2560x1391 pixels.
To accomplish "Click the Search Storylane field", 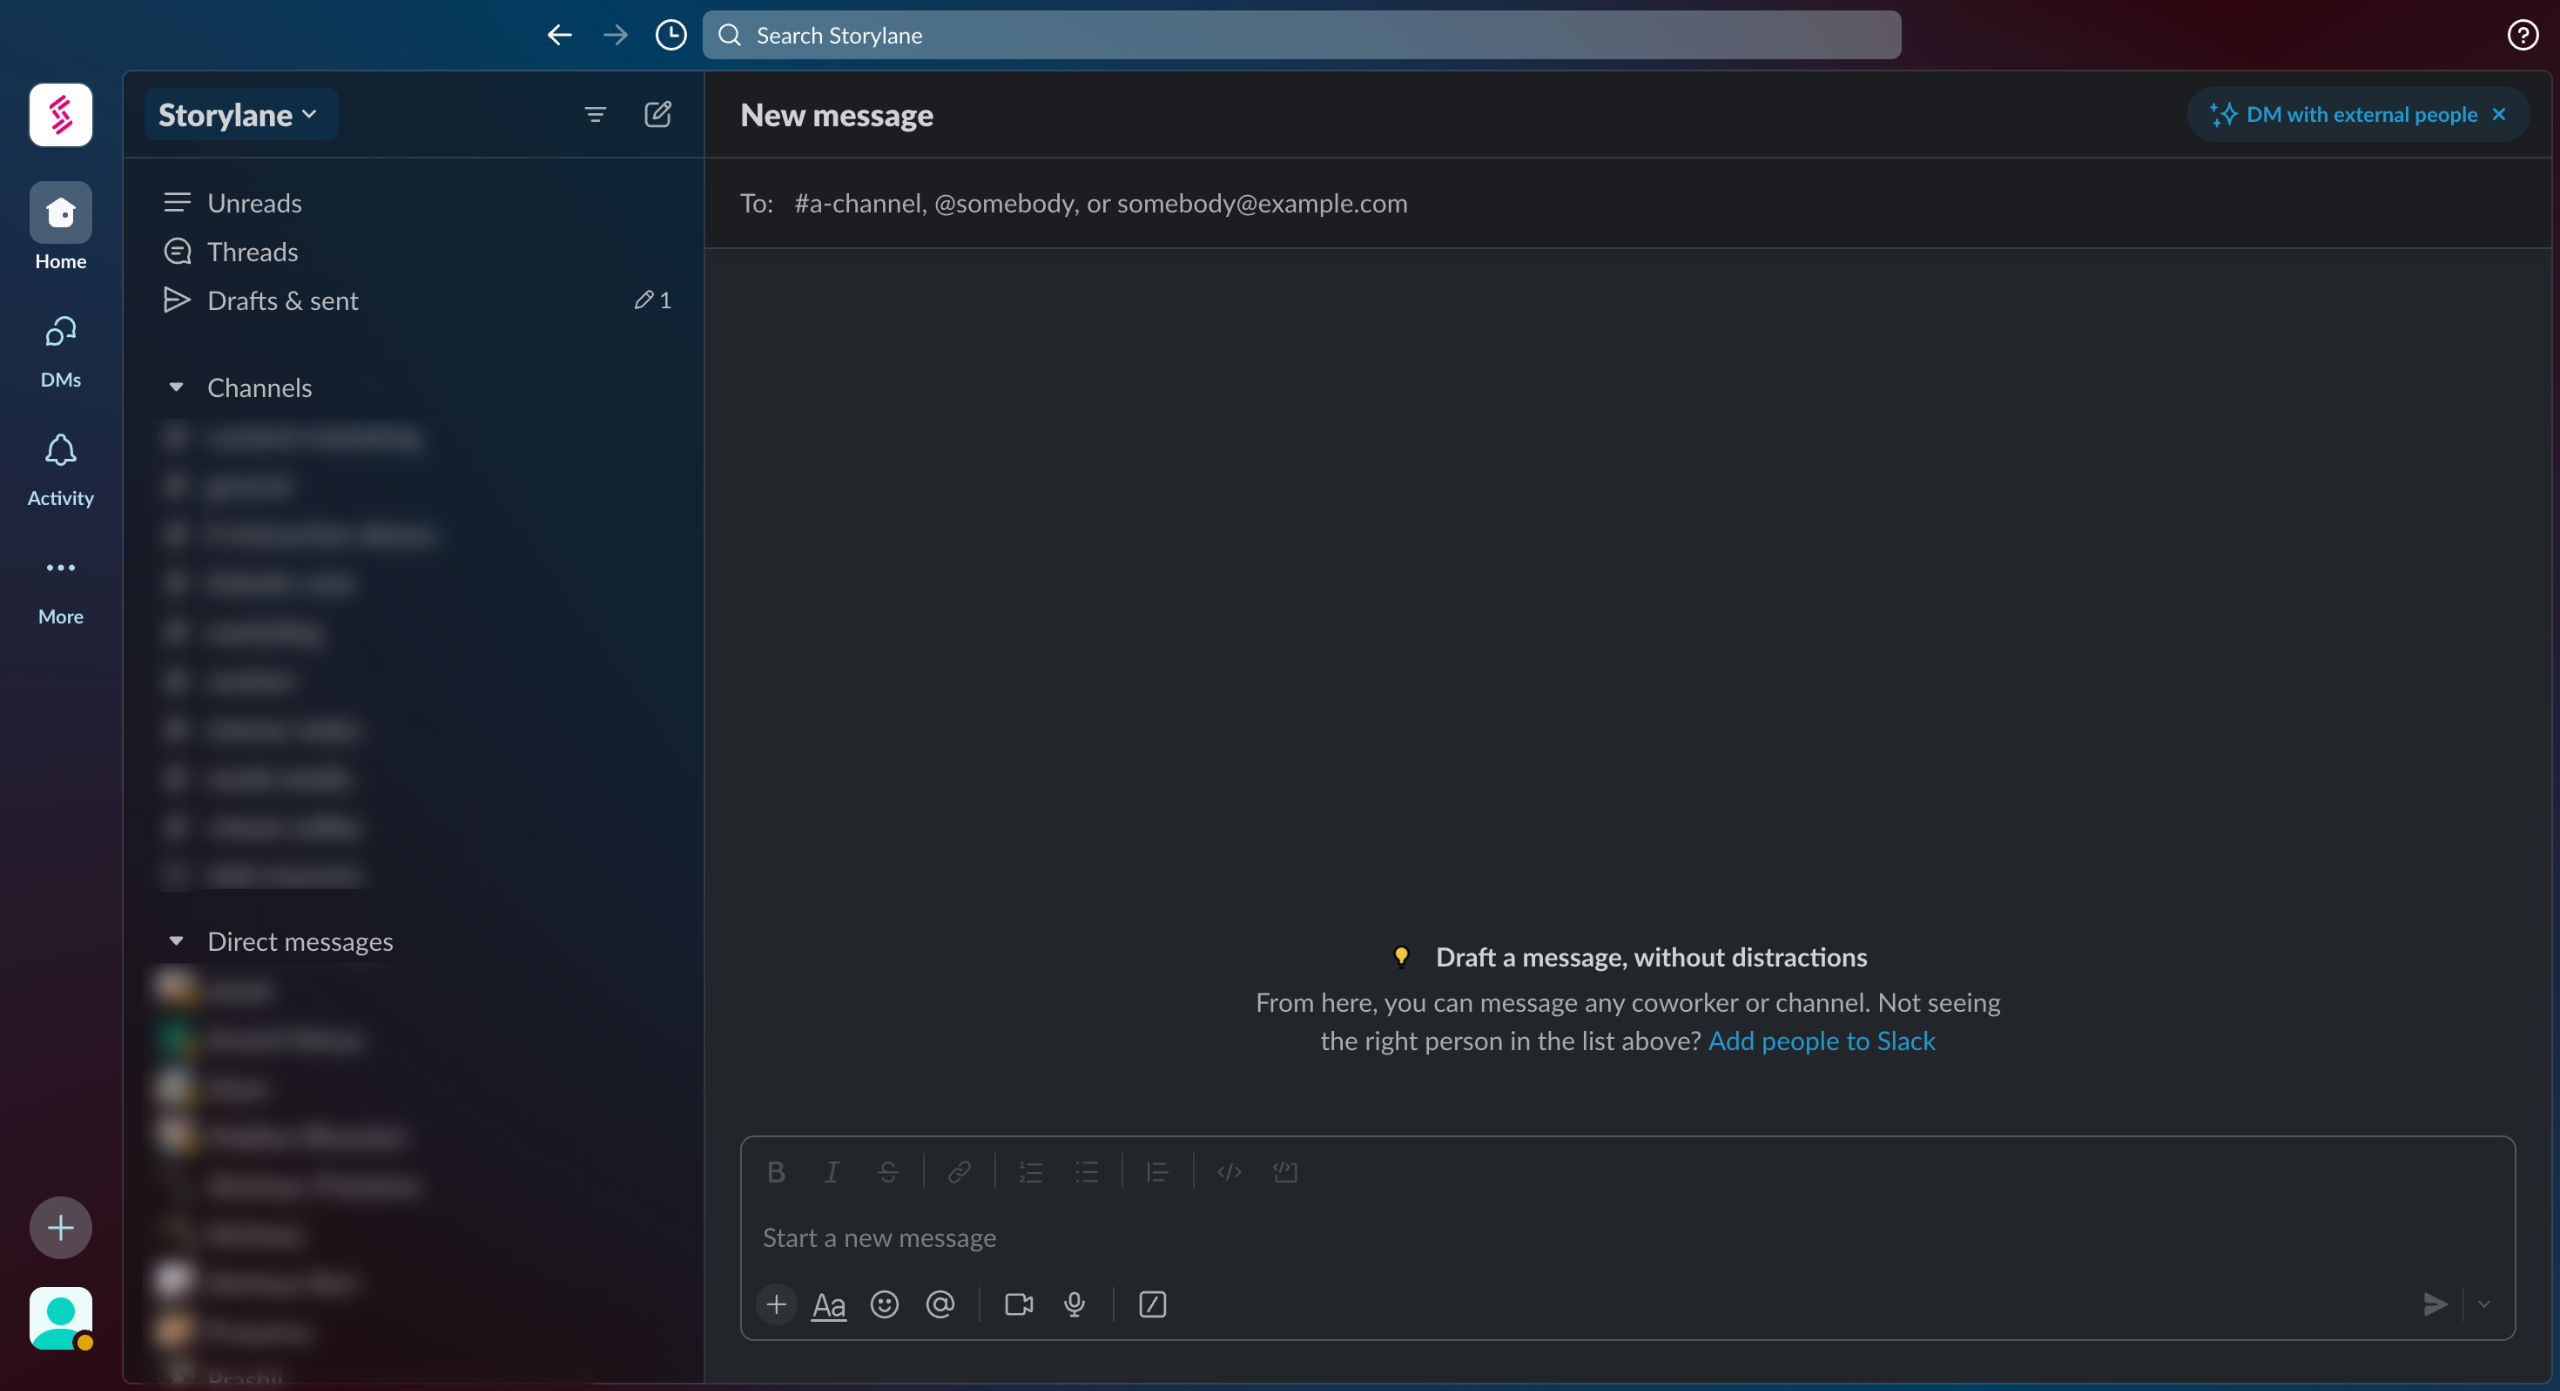I will click(1301, 36).
